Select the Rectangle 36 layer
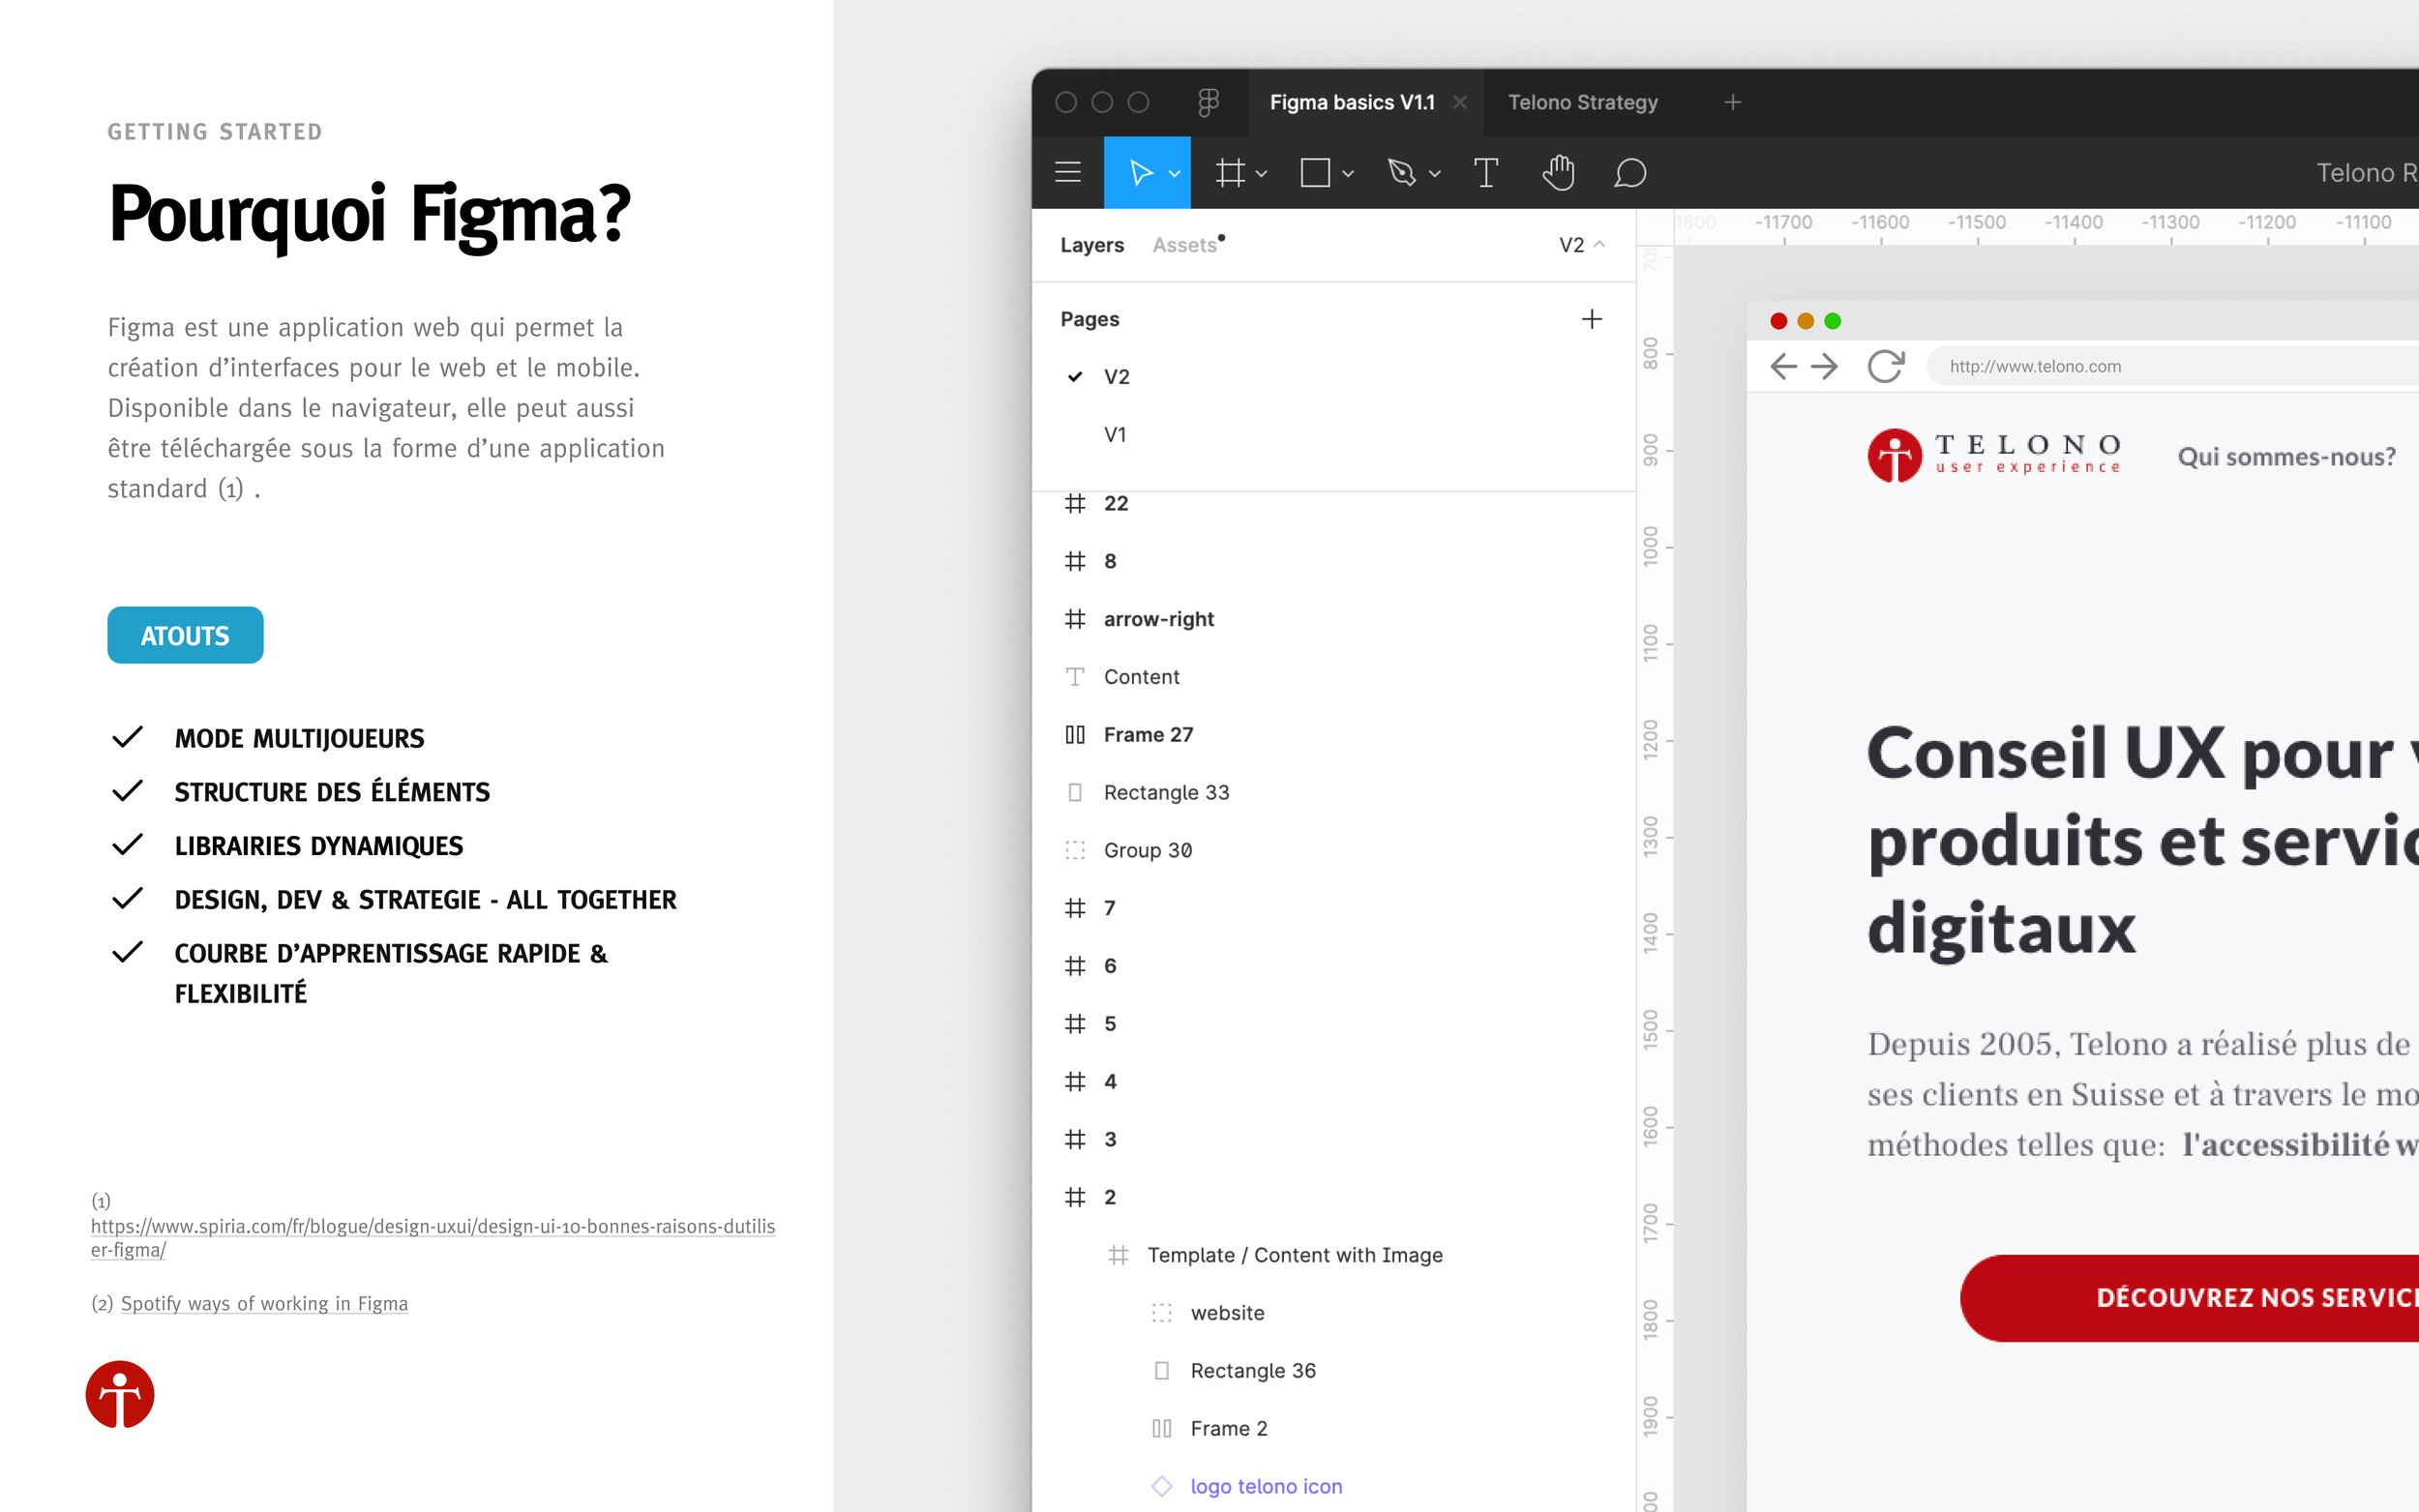This screenshot has height=1512, width=2419. click(1333, 1371)
